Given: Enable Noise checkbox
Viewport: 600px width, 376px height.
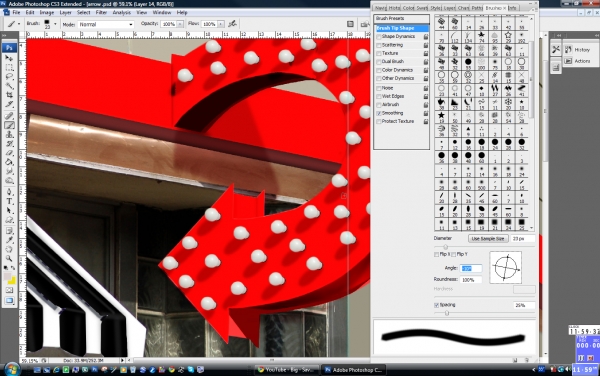Looking at the screenshot, I should [378, 88].
